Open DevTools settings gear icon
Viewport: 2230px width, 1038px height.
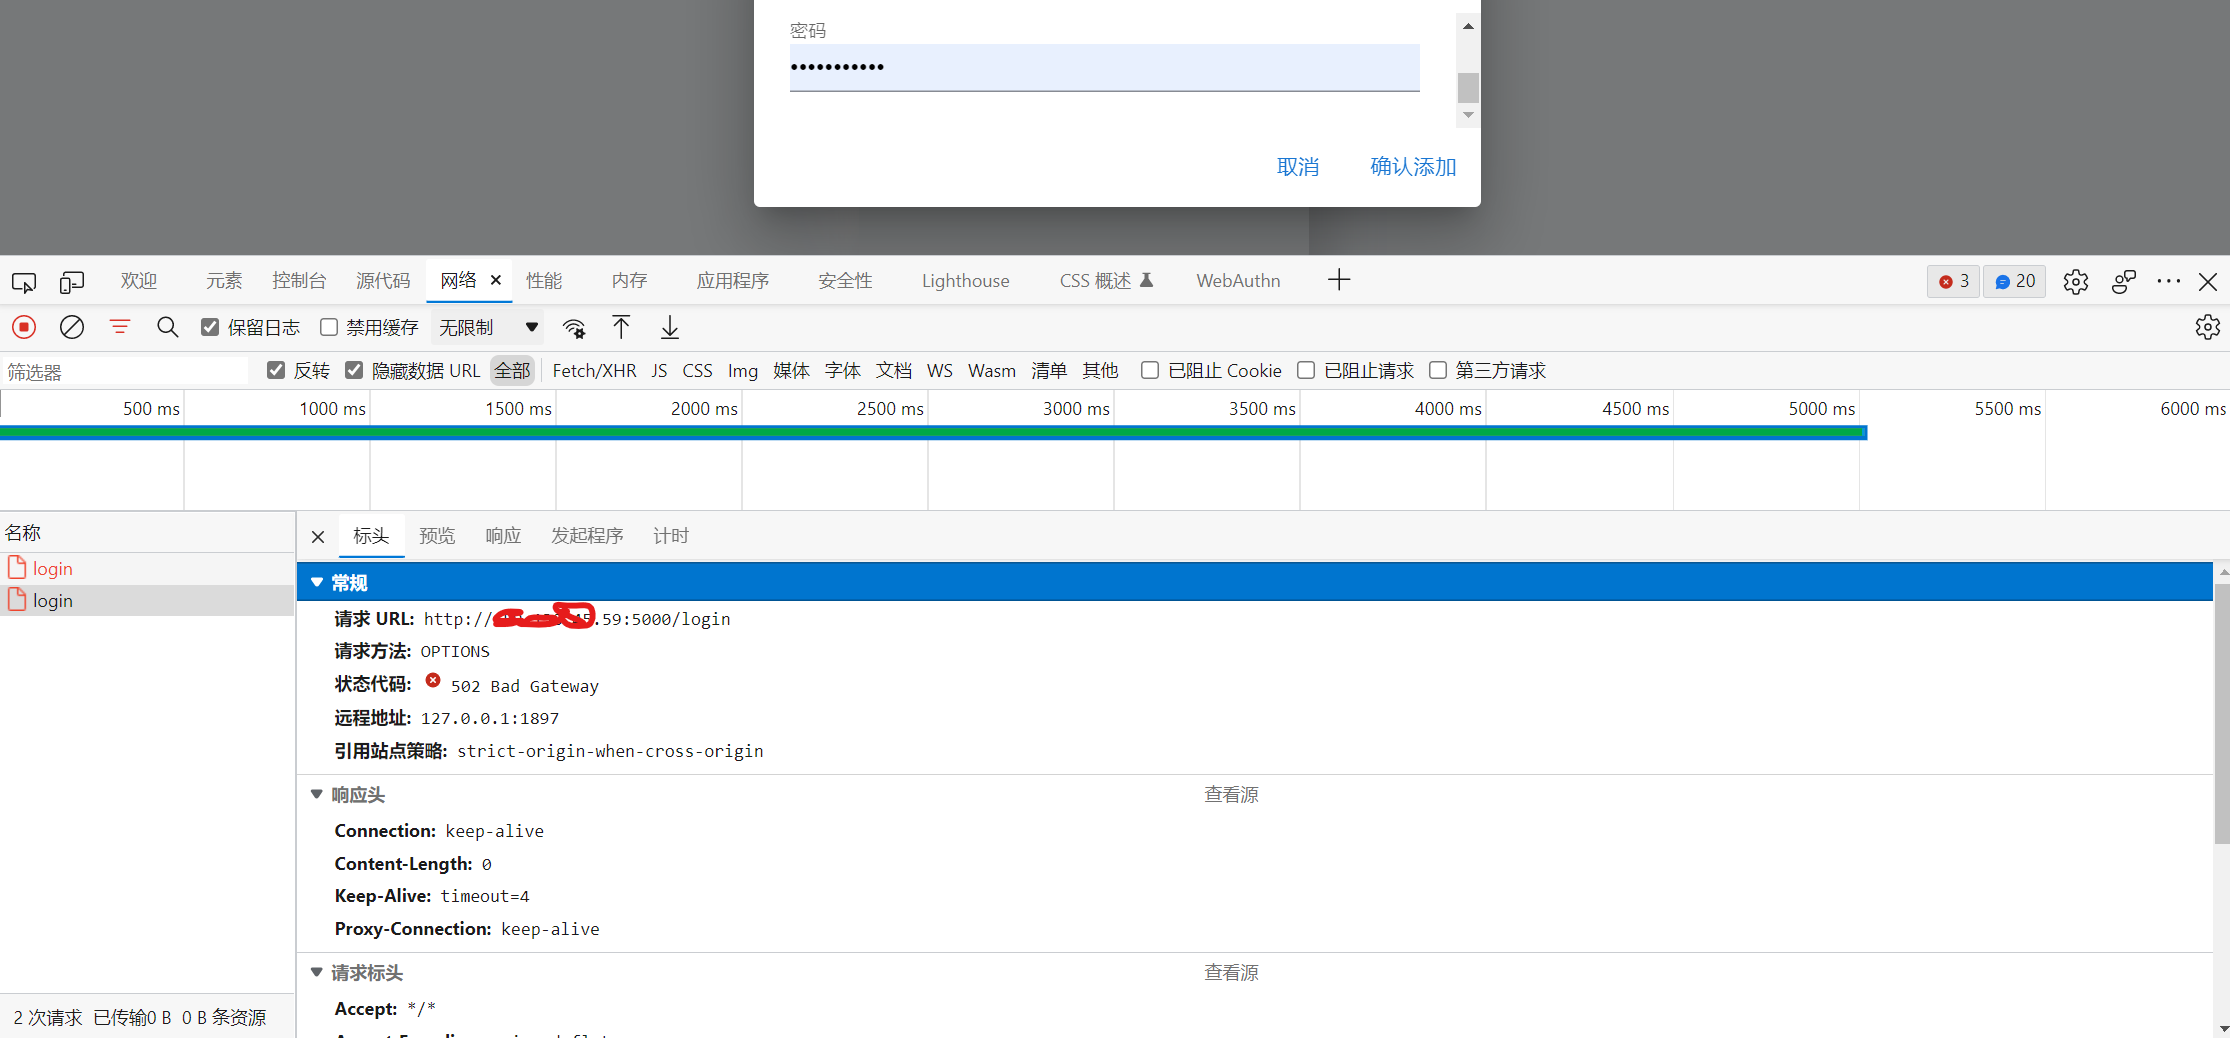[2076, 282]
